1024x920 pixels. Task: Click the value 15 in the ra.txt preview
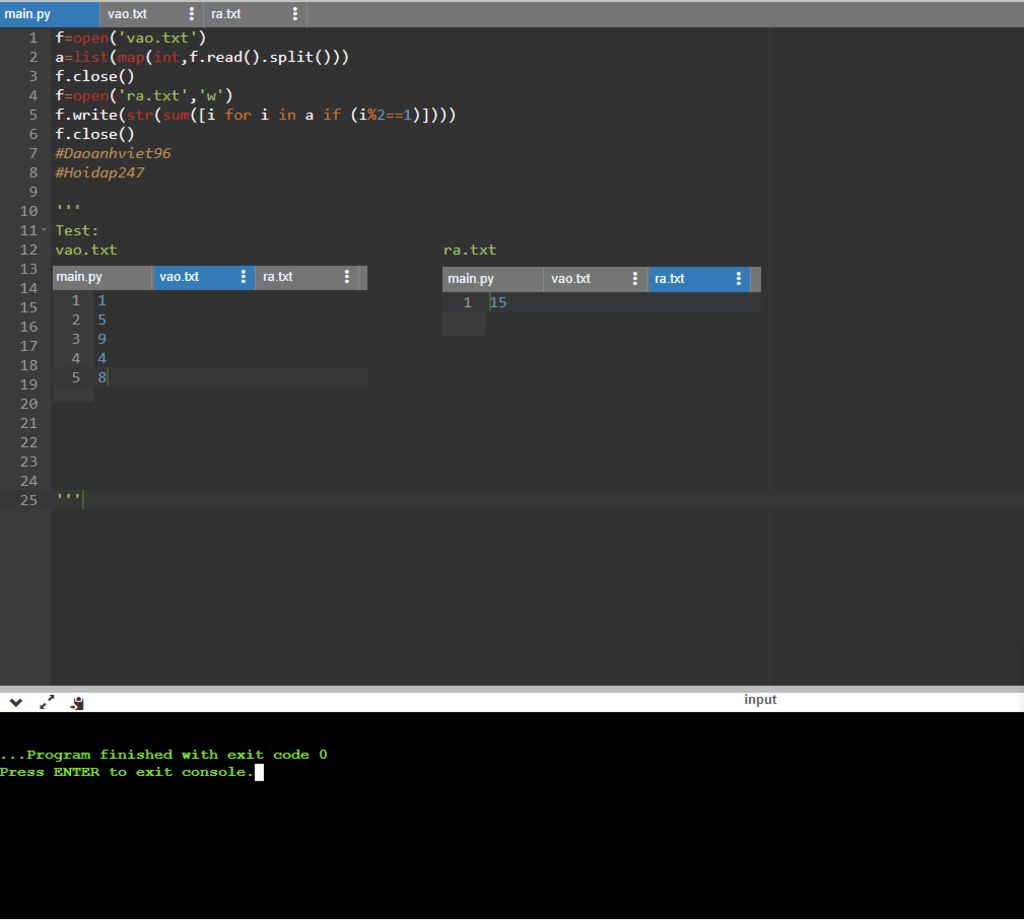tap(498, 302)
